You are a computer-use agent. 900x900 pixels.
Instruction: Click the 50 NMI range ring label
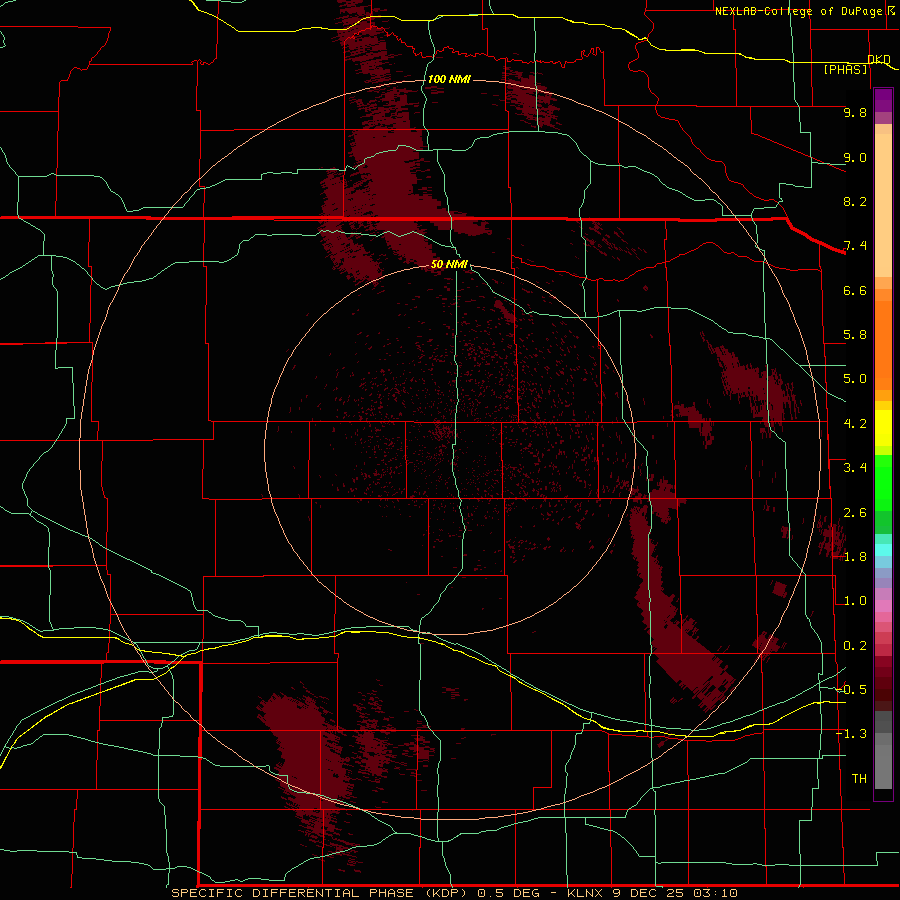(x=449, y=264)
